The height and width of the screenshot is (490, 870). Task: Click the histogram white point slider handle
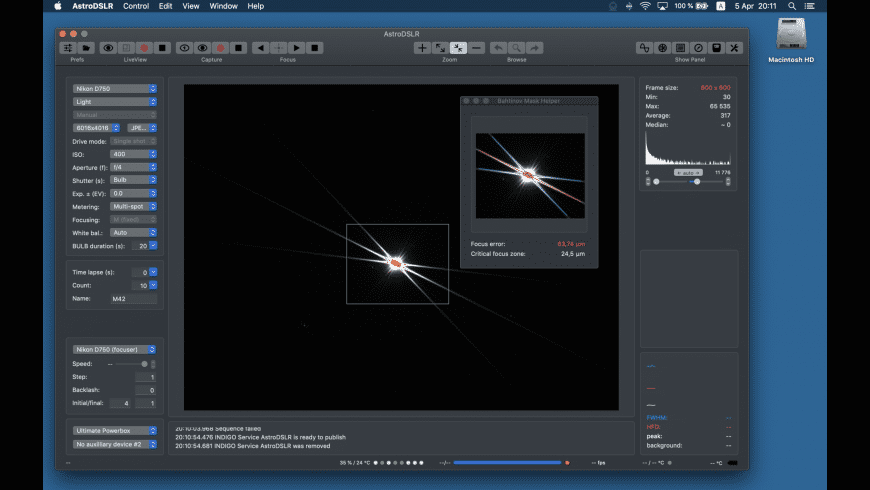tap(697, 181)
